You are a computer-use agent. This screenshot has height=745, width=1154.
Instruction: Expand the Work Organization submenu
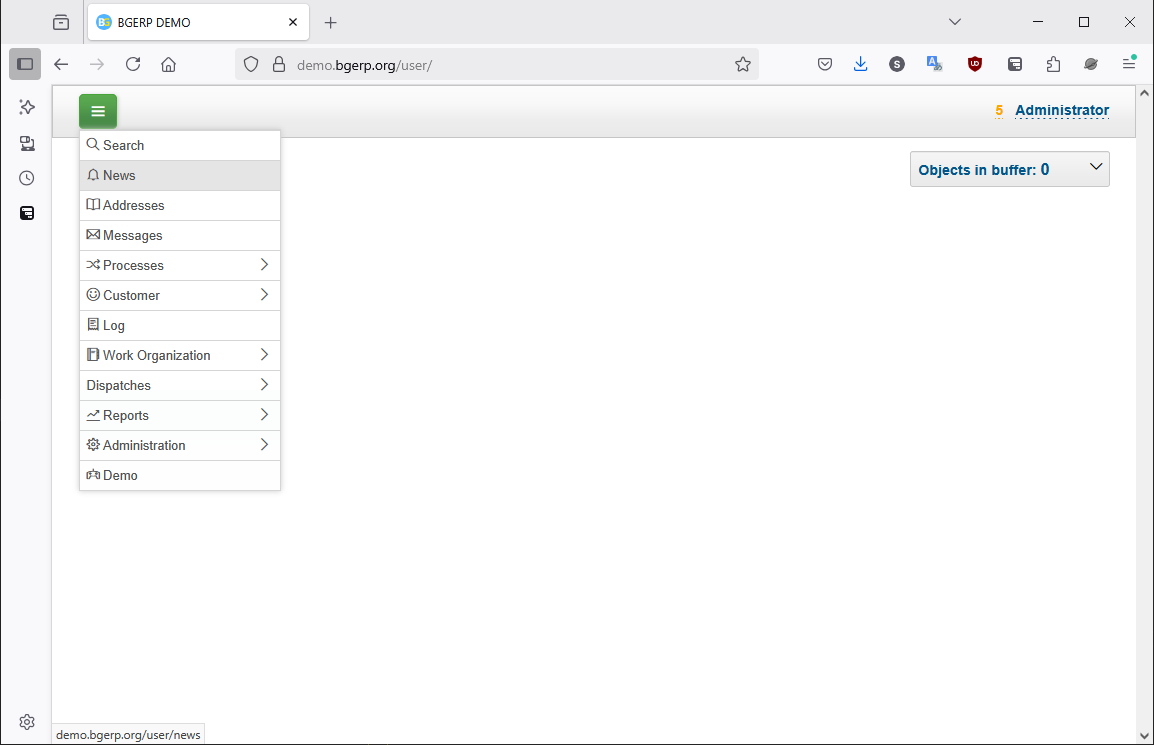coord(156,355)
